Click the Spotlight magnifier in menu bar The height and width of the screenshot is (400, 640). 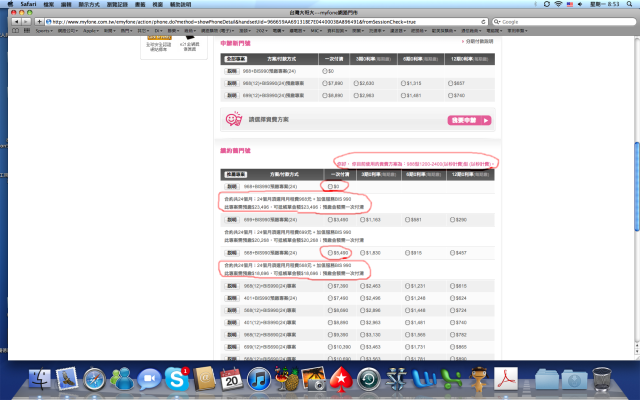629,4
